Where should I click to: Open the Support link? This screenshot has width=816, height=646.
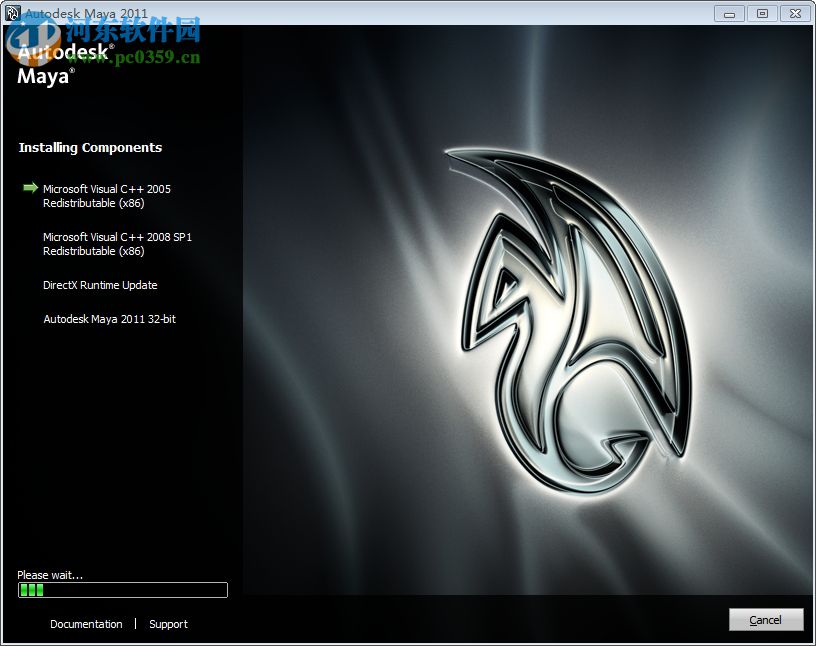tap(168, 624)
